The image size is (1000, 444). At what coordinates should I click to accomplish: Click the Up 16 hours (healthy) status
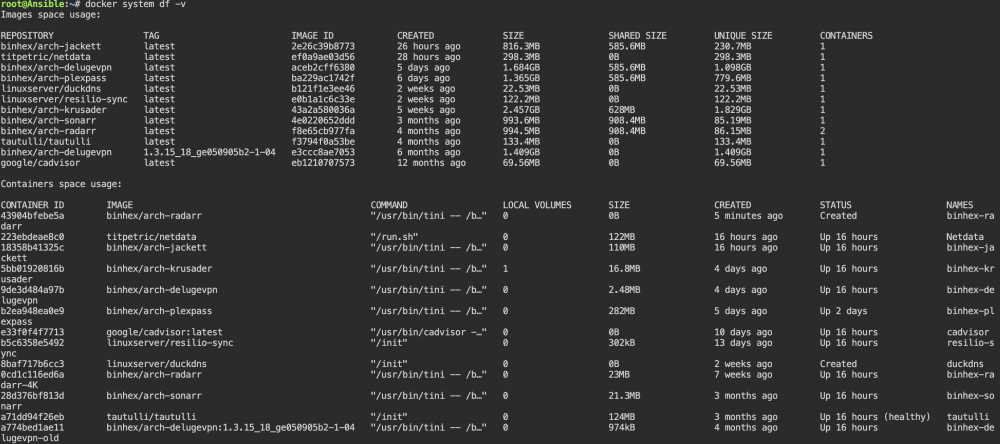[875, 417]
